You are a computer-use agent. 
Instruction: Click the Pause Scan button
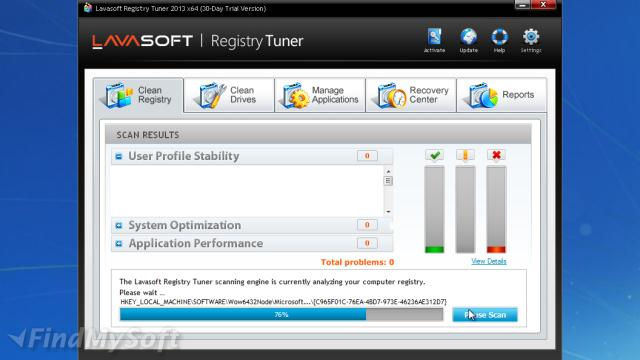(485, 315)
